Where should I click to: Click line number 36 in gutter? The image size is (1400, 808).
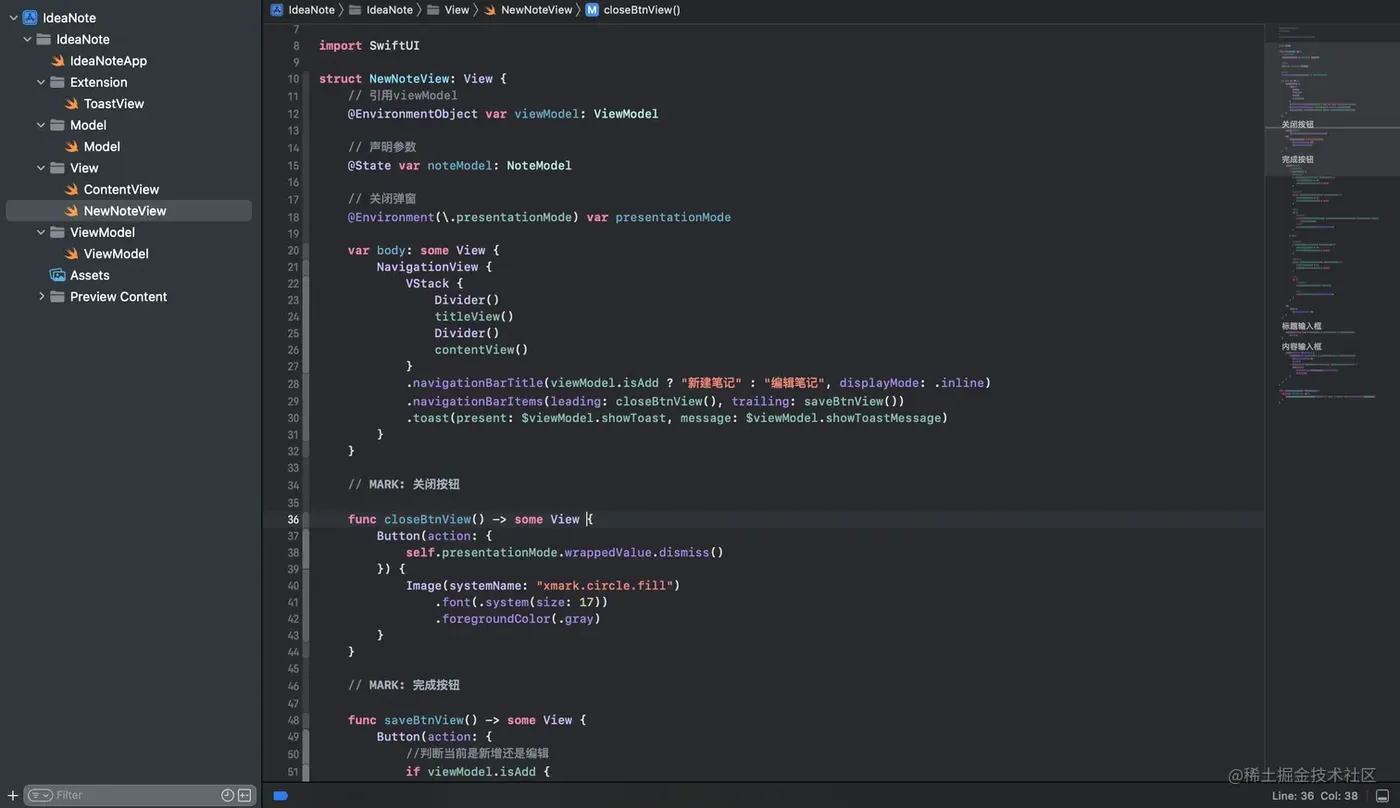293,520
